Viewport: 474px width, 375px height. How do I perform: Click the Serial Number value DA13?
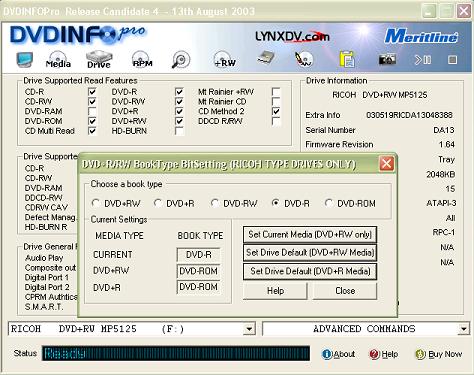444,130
